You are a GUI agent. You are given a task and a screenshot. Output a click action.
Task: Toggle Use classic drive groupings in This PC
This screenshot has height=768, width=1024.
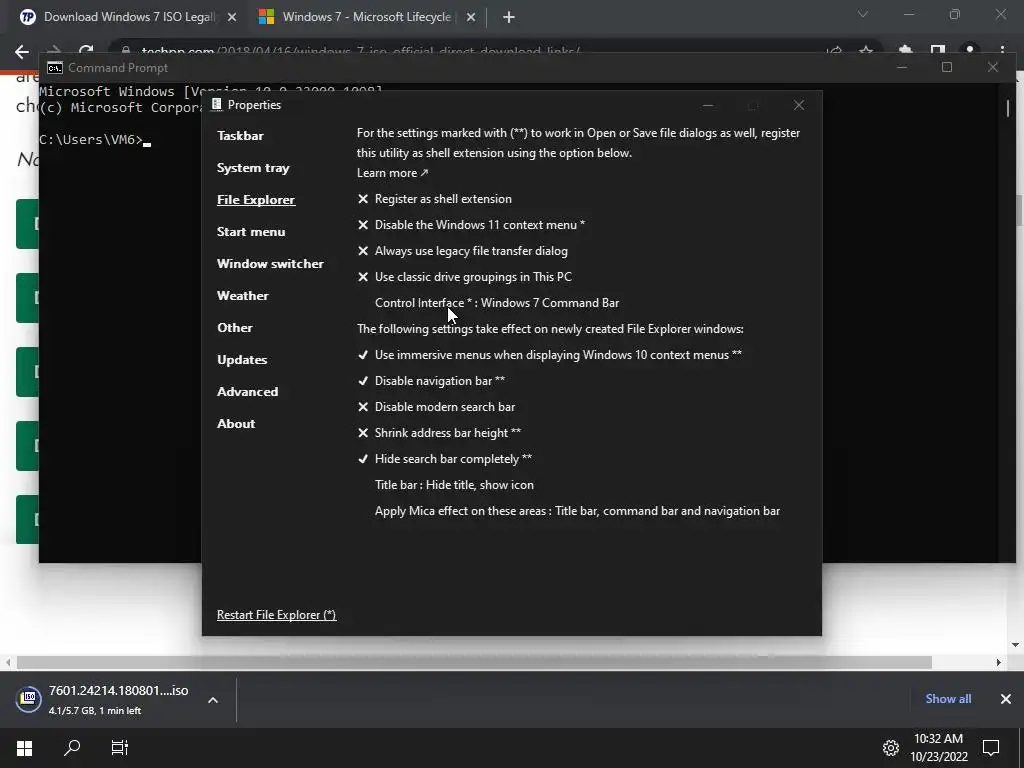point(464,277)
